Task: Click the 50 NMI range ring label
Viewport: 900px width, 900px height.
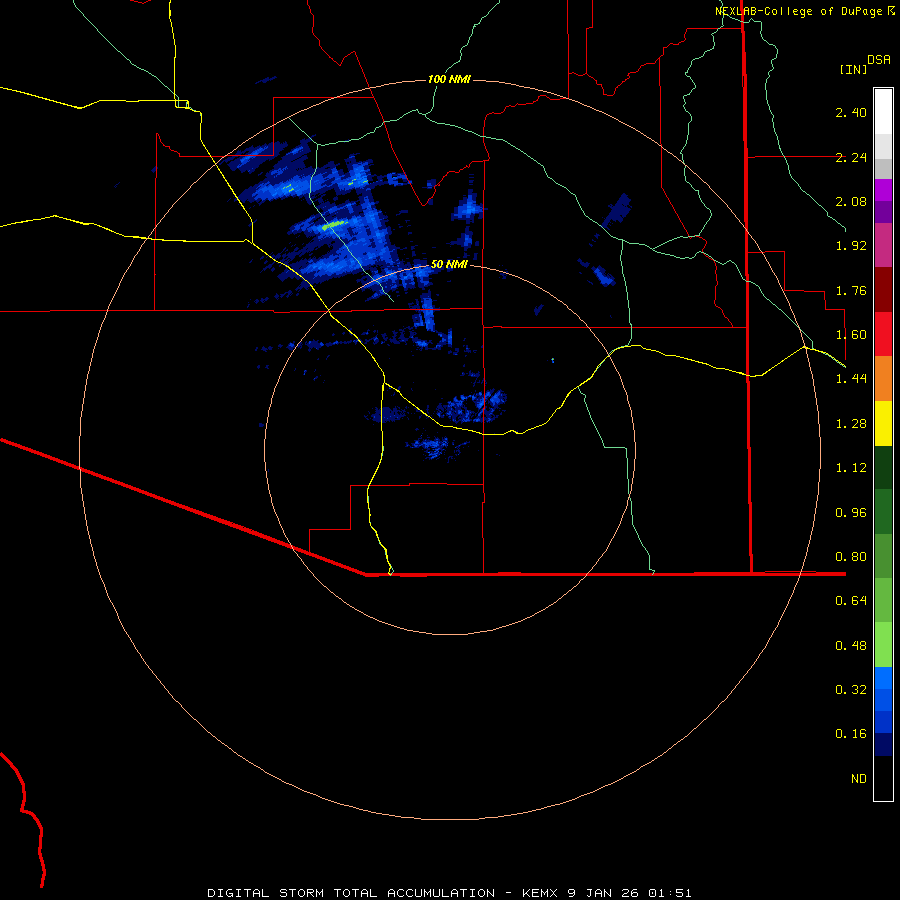Action: [x=449, y=264]
